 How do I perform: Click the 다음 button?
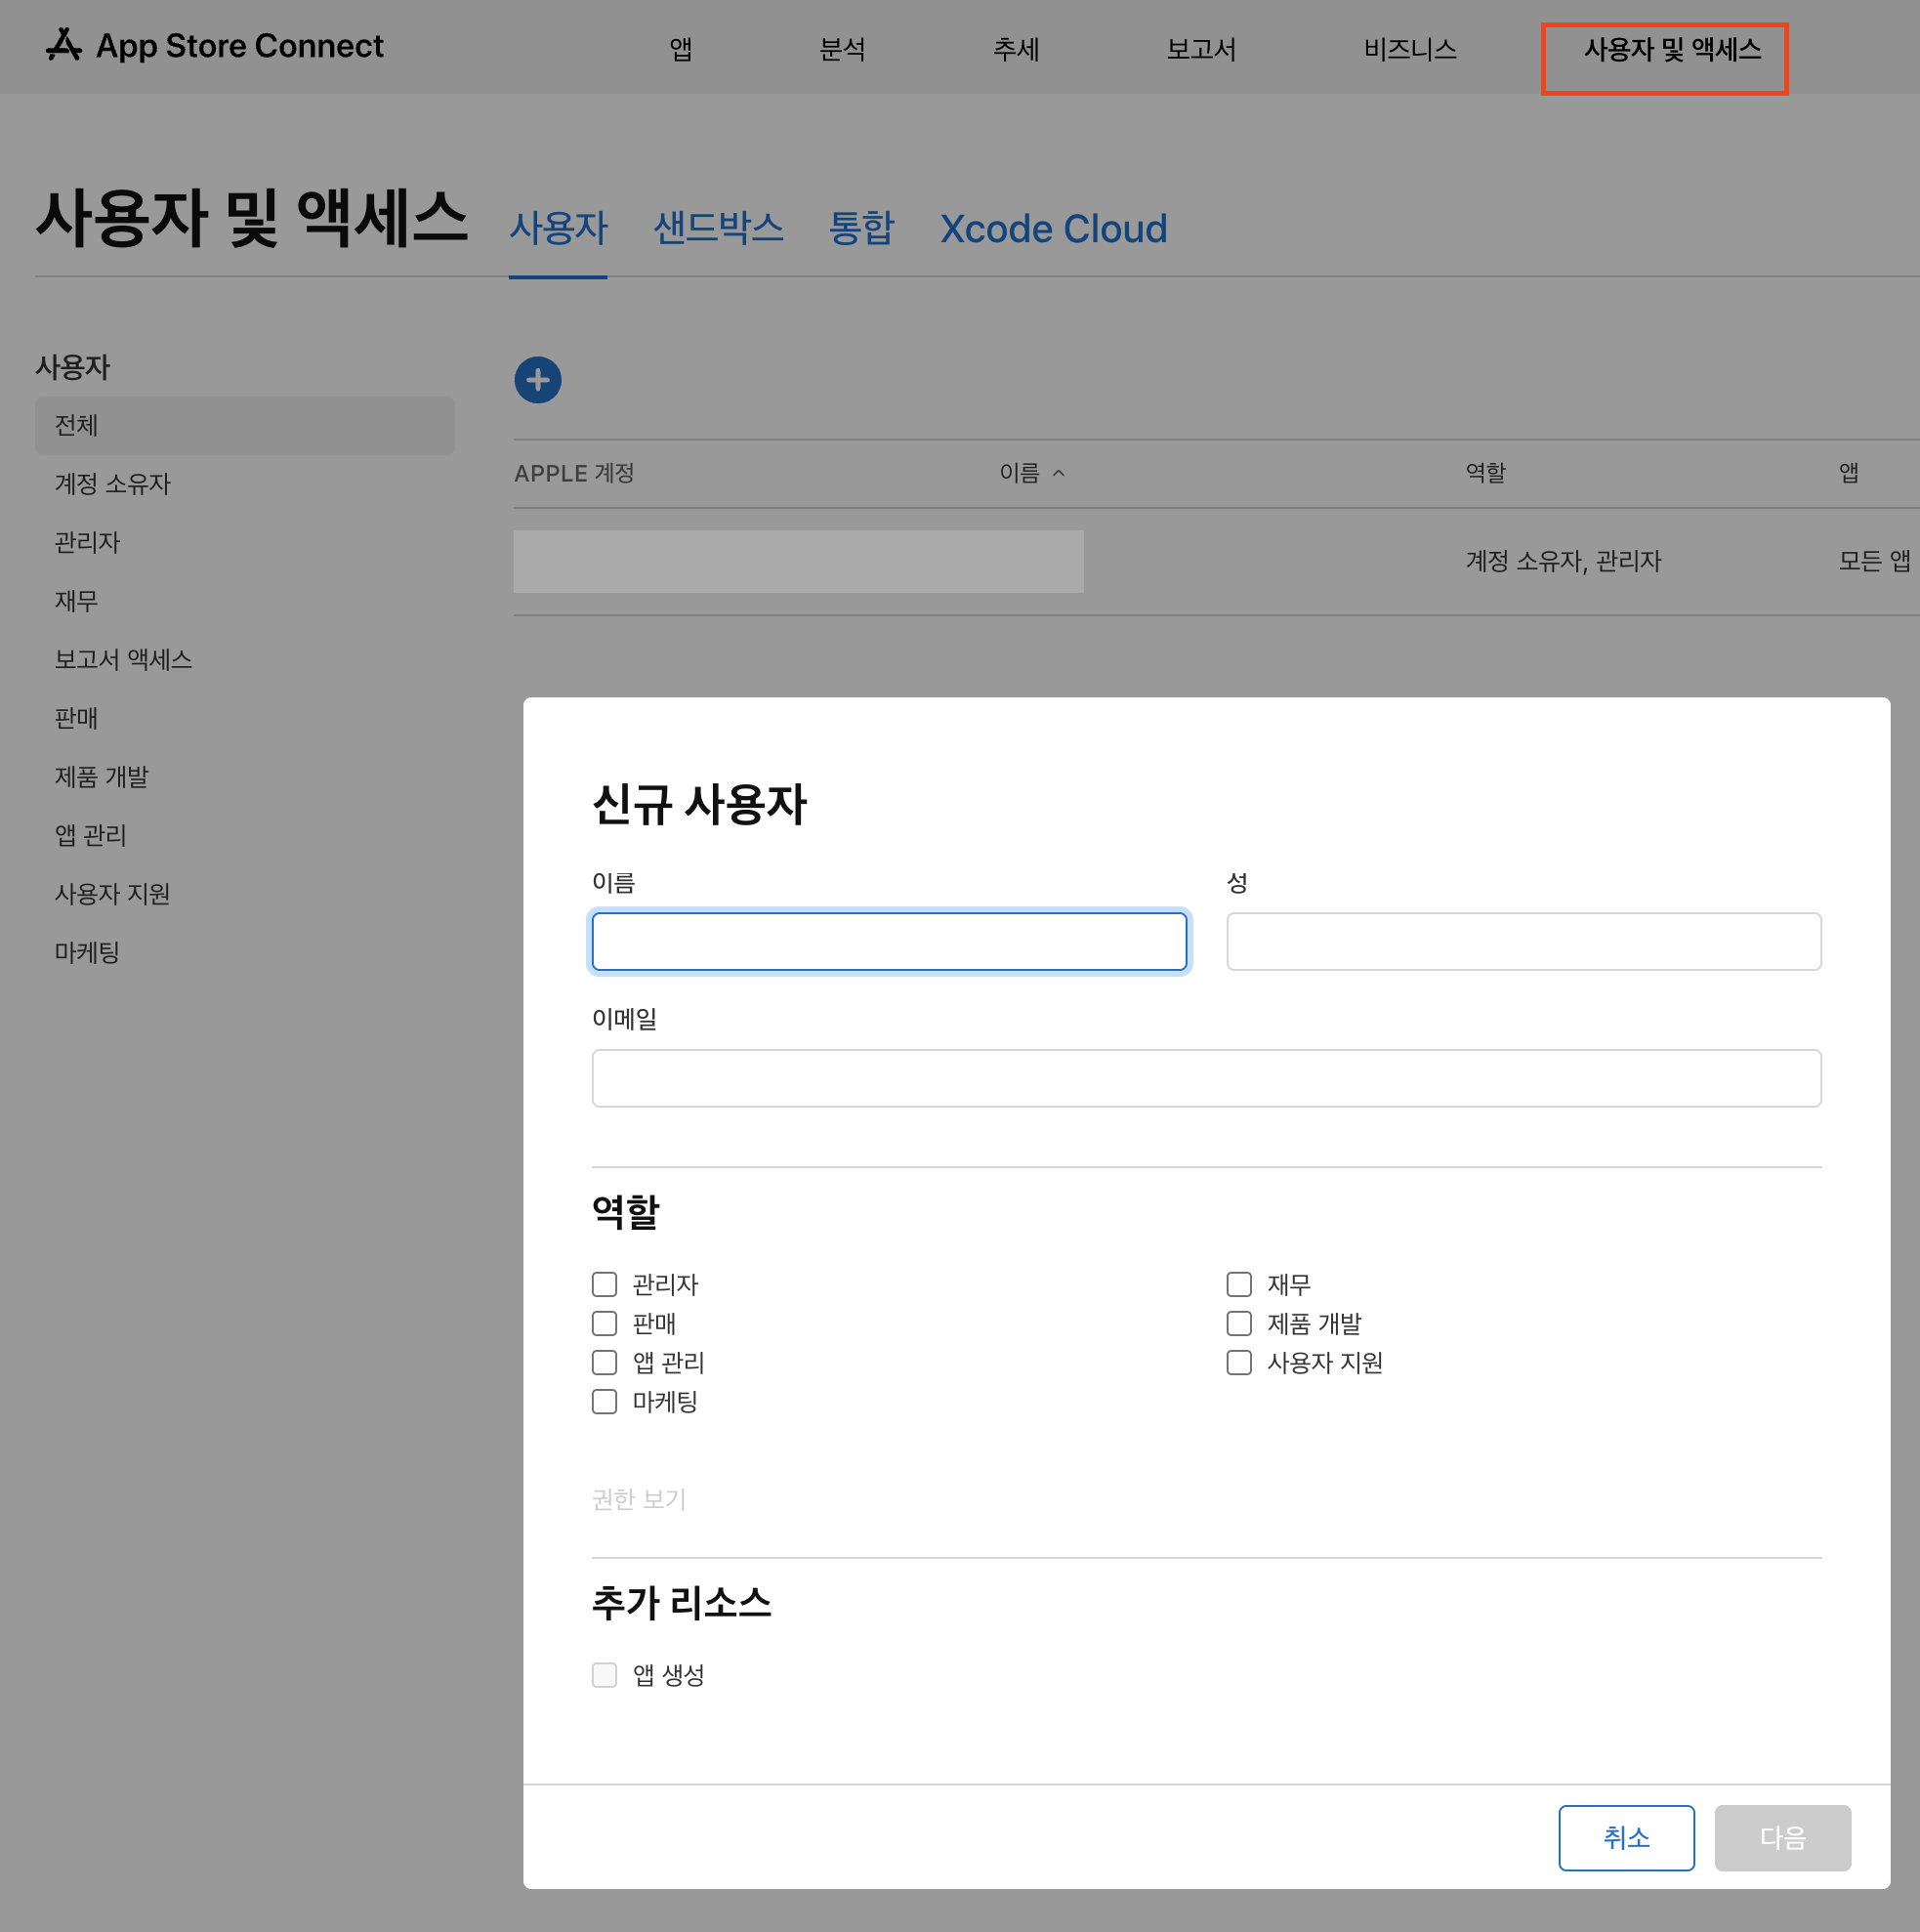[x=1782, y=1837]
